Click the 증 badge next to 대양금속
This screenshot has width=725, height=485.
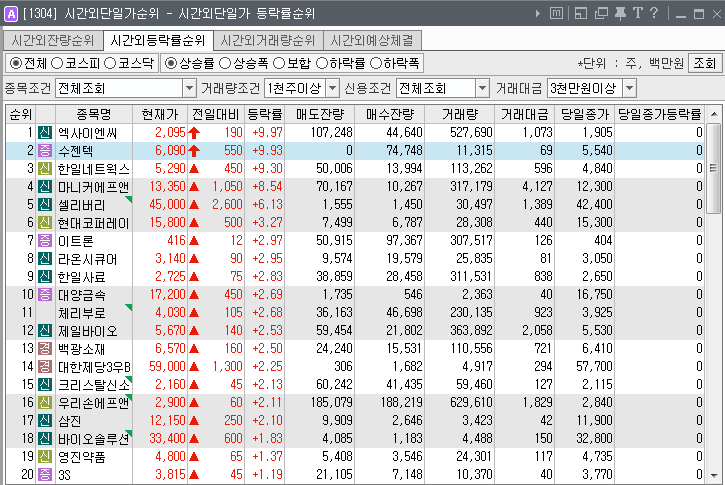pos(45,294)
